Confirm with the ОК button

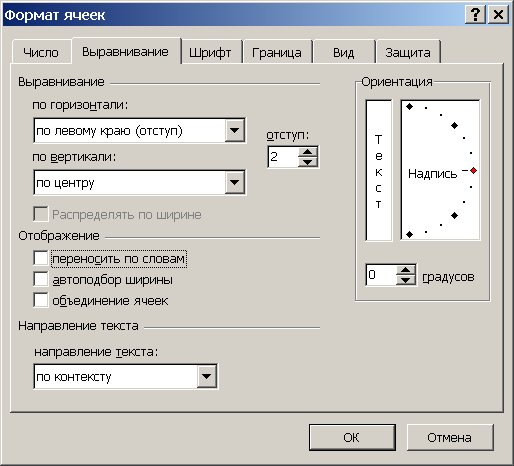[x=352, y=437]
